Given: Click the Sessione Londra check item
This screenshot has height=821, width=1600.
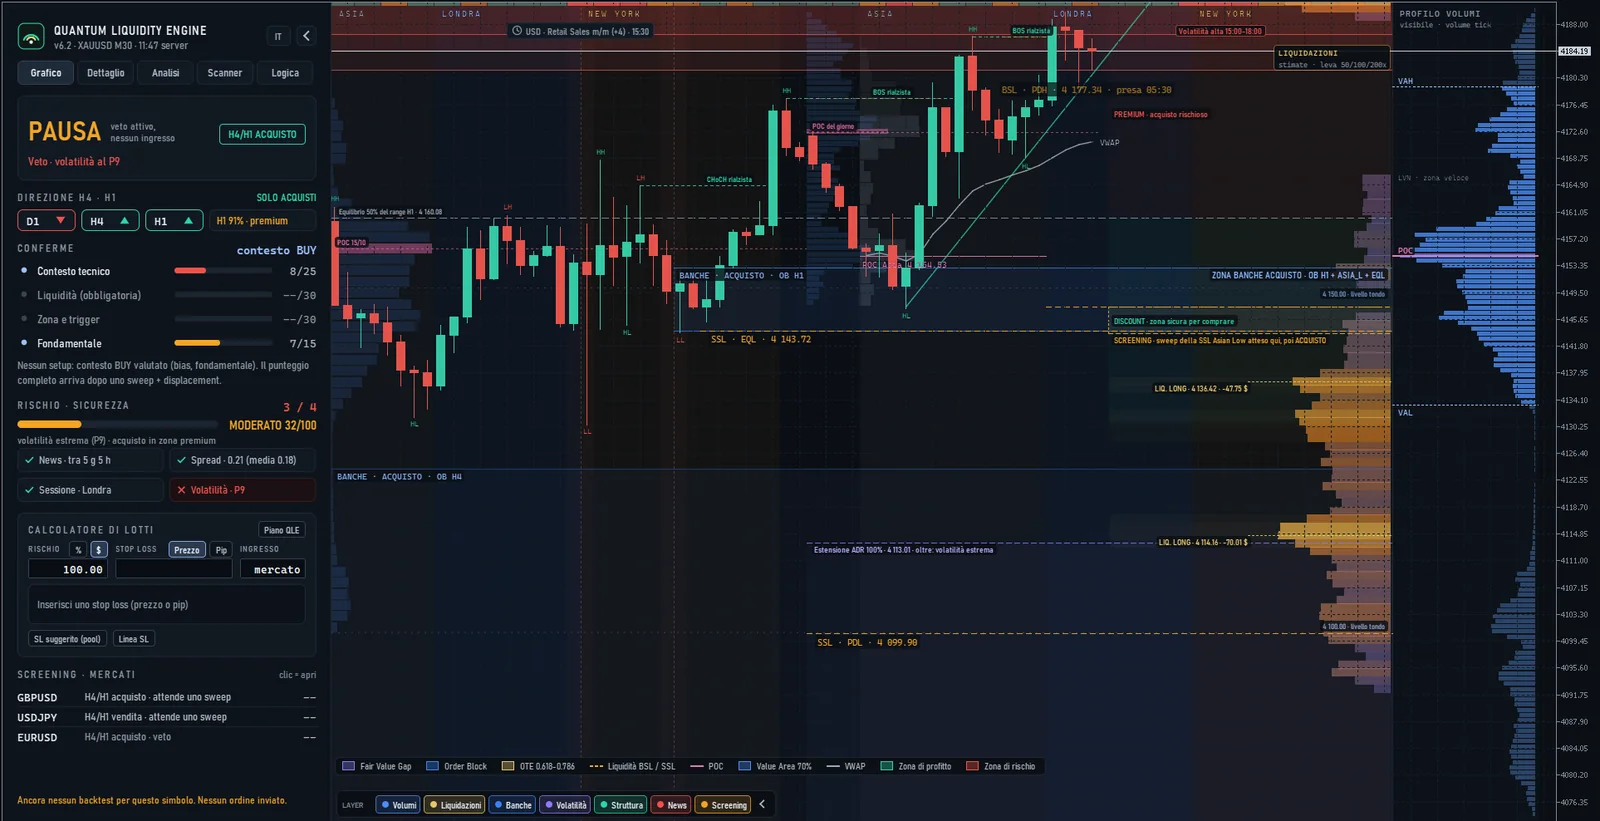Looking at the screenshot, I should [91, 490].
